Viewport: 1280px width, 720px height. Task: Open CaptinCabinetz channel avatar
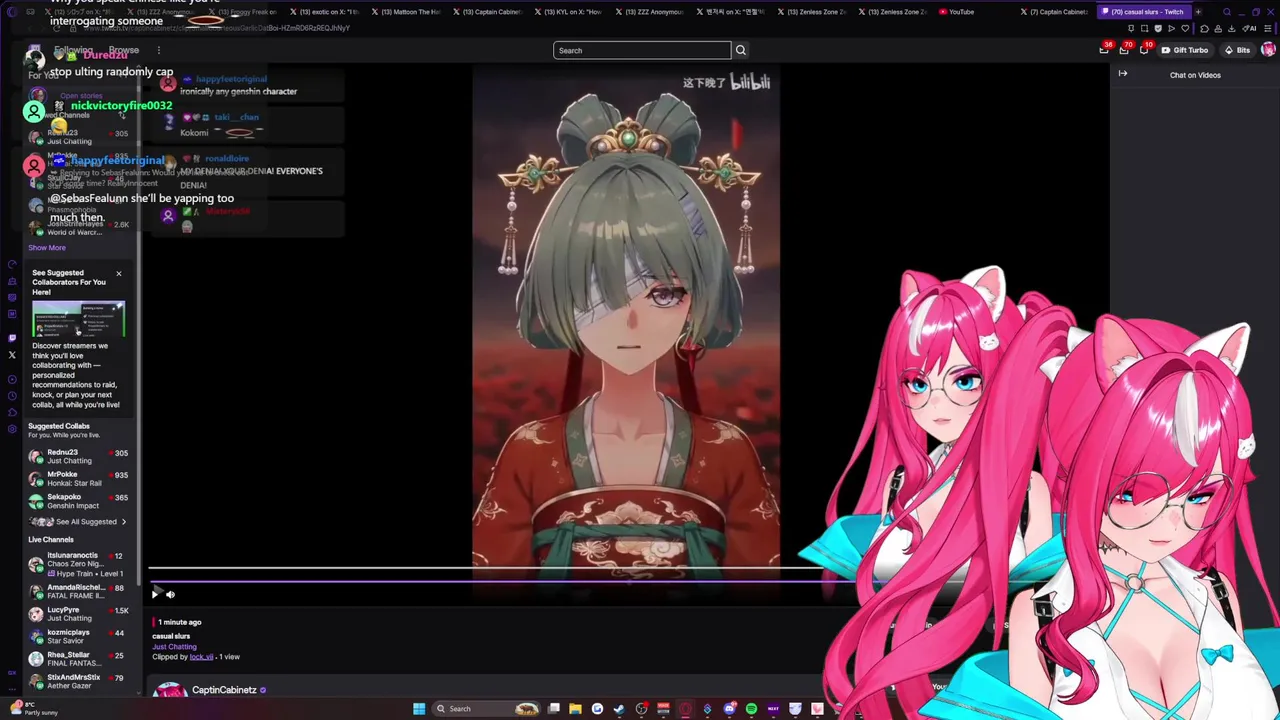[170, 691]
